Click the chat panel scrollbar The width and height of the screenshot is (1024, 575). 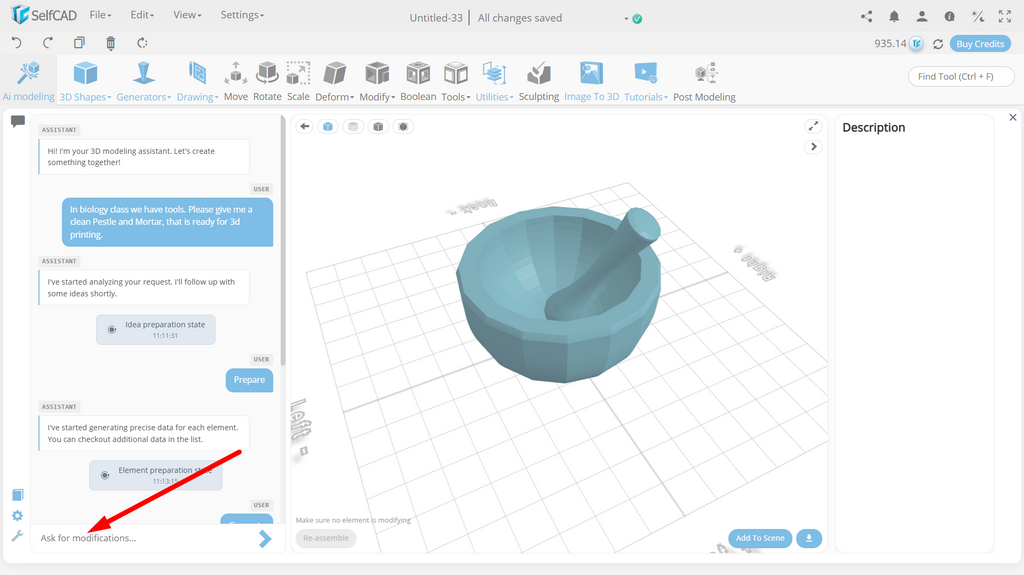[283, 240]
